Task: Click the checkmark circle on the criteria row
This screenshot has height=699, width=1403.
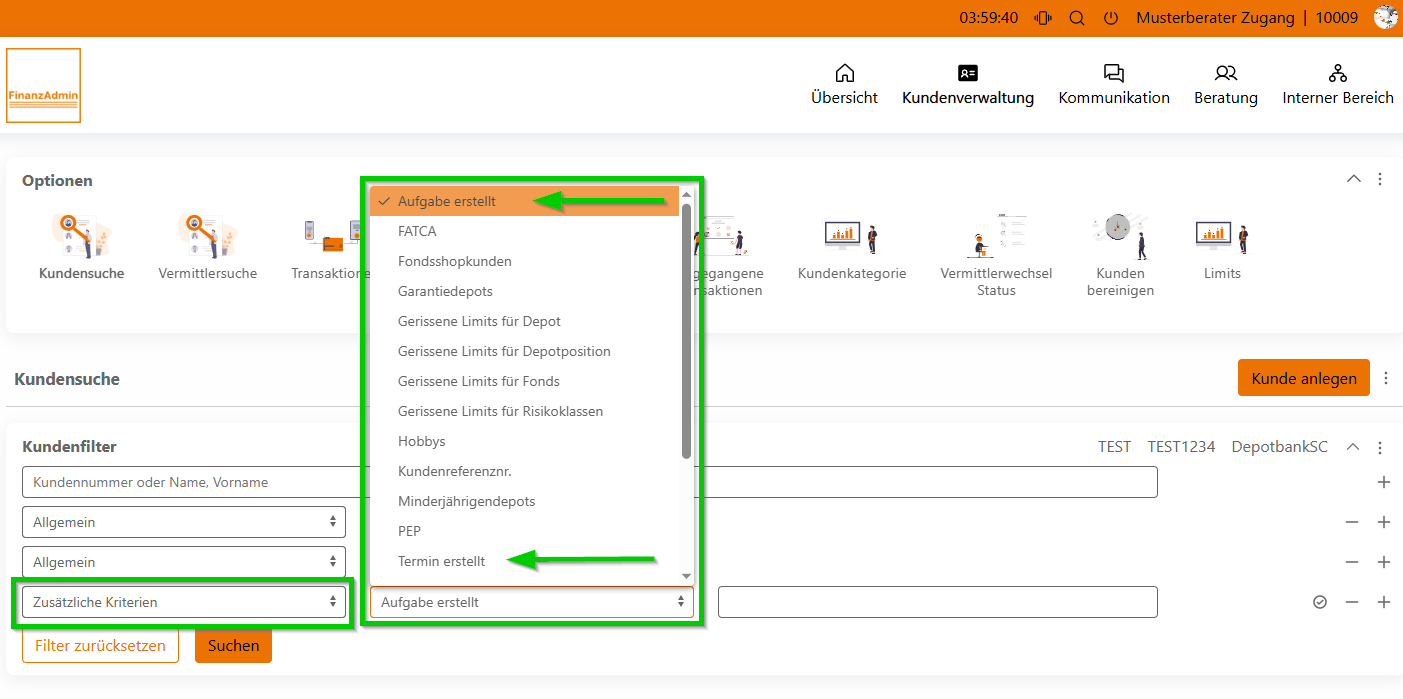Action: (1320, 602)
